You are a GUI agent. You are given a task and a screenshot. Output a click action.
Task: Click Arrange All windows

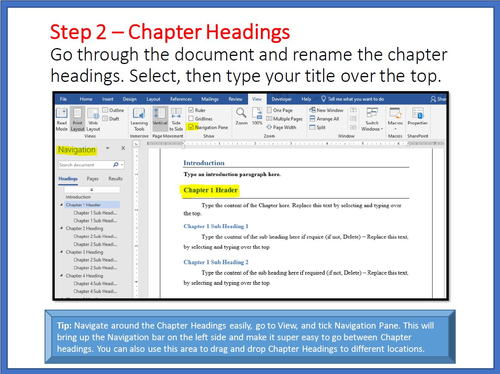(324, 119)
